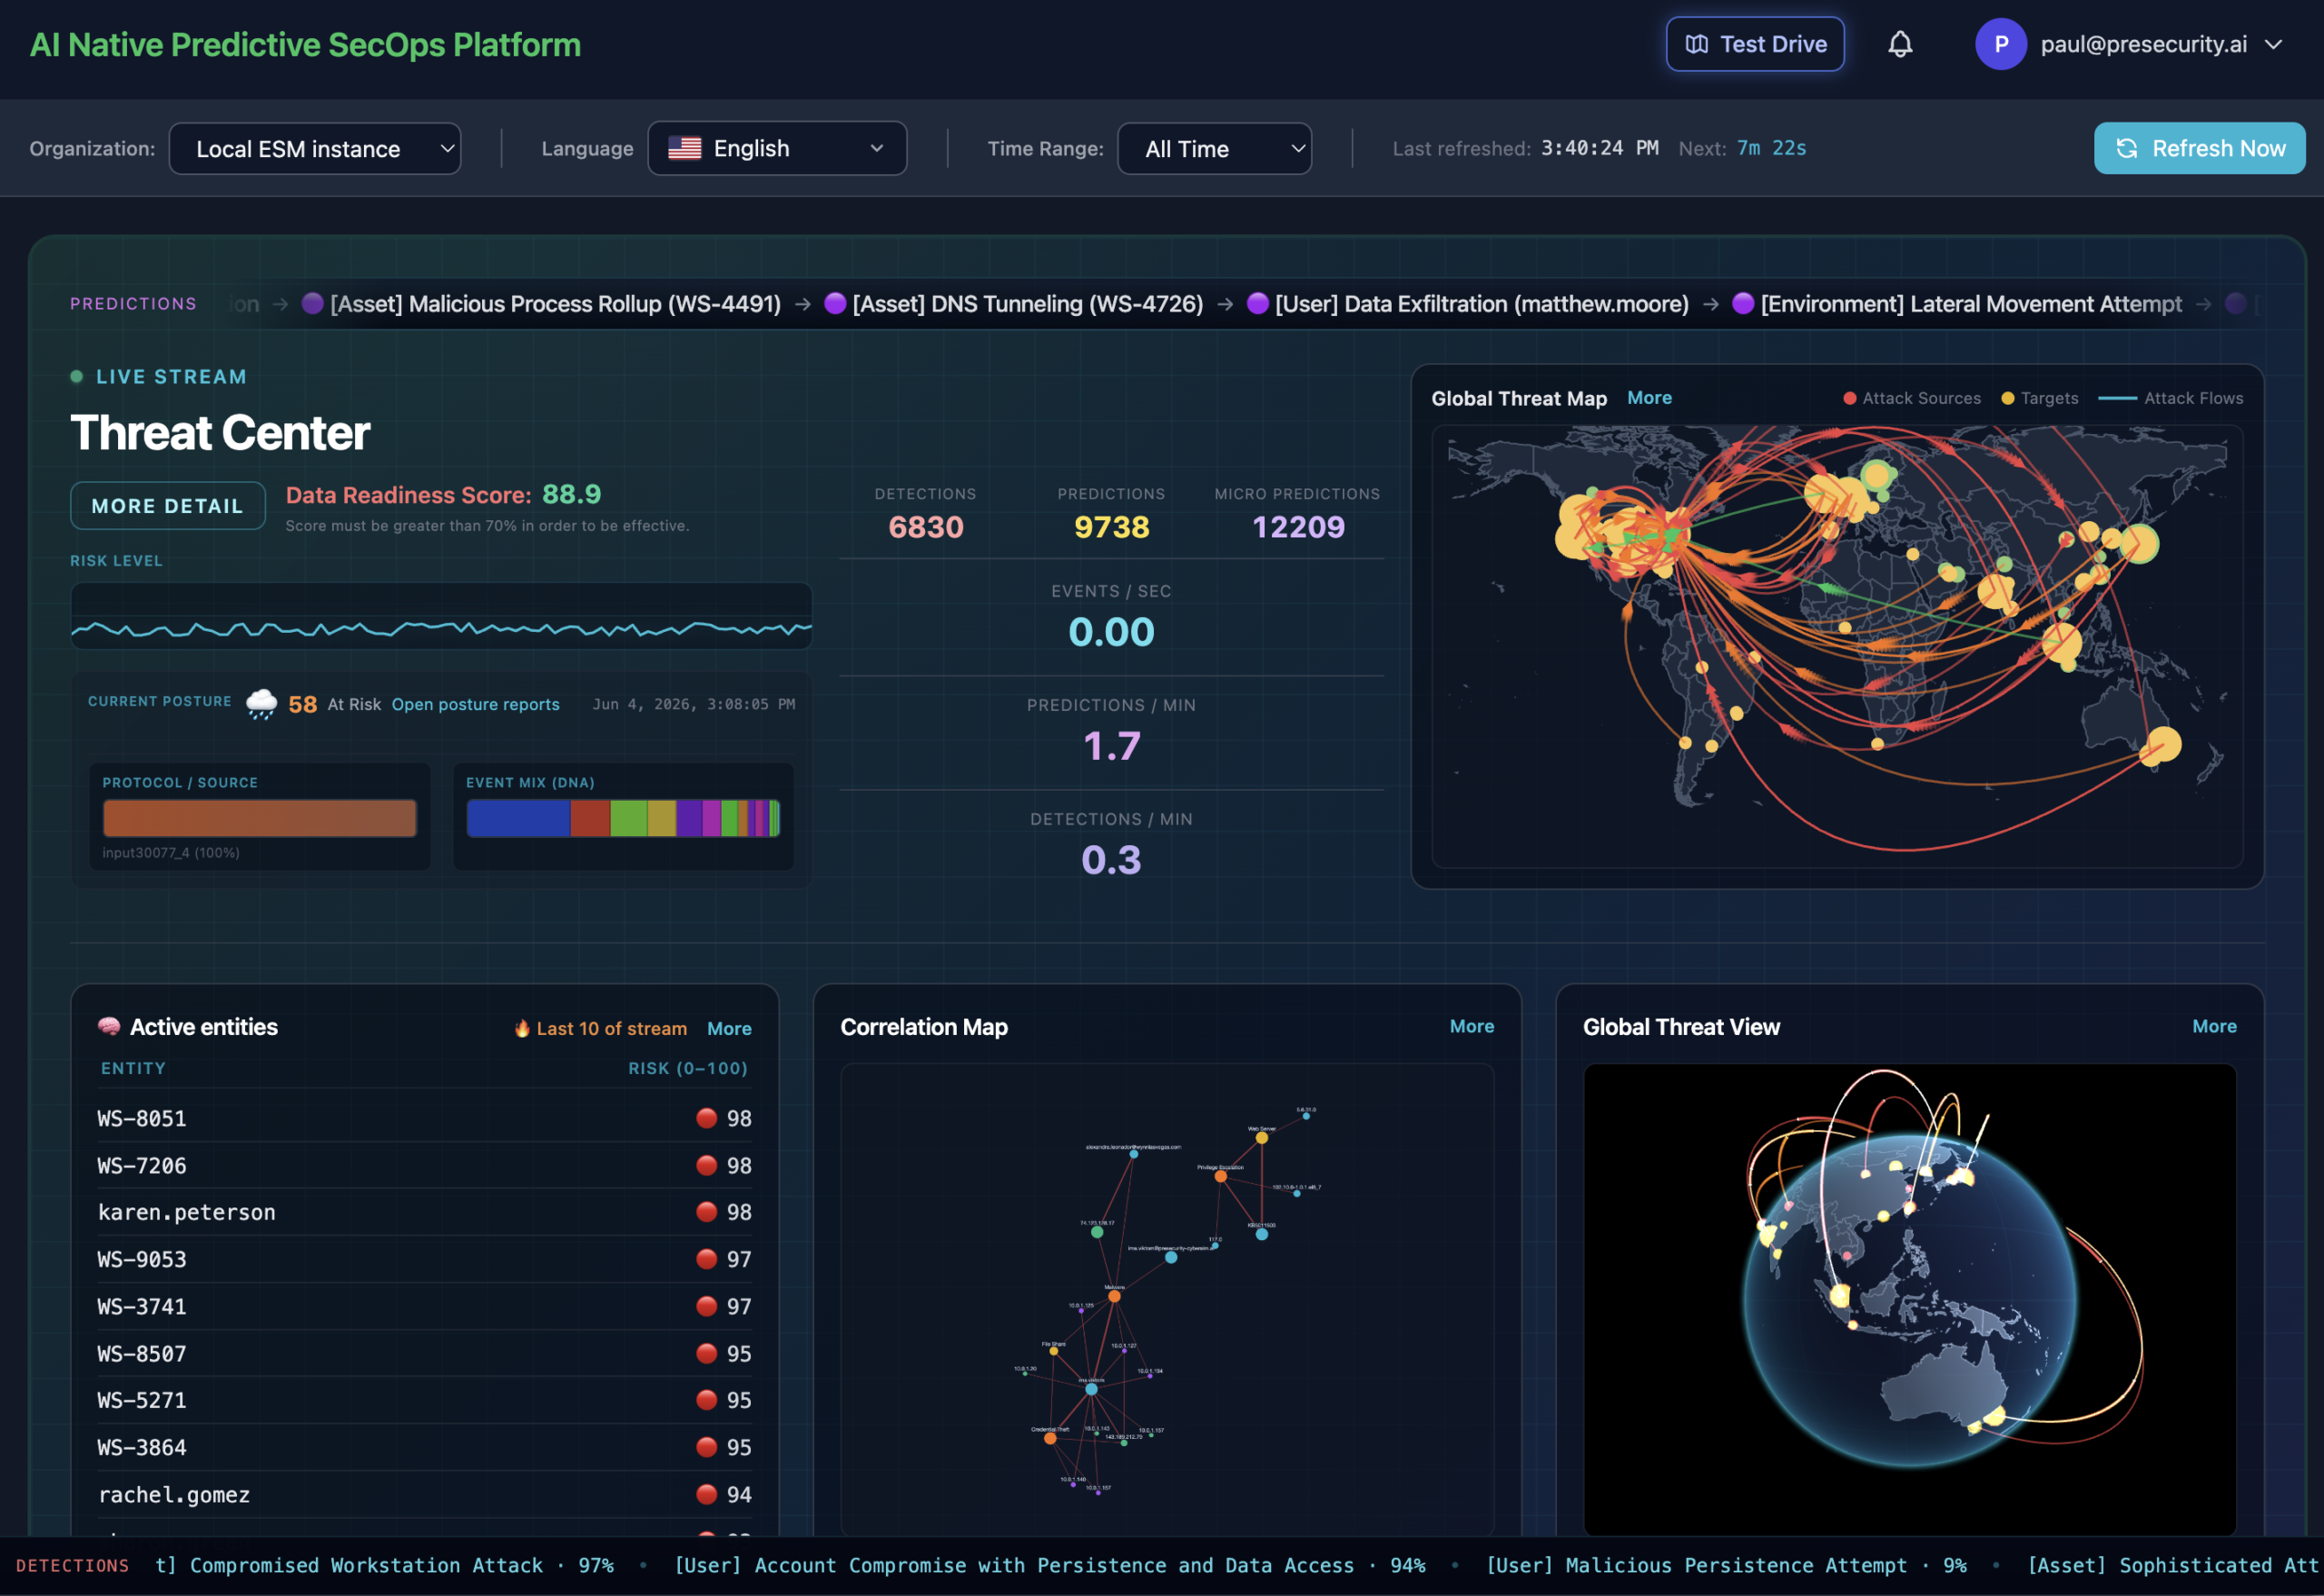Expand the account menu chevron
Screen dimensions: 2324x1596
click(2273, 44)
